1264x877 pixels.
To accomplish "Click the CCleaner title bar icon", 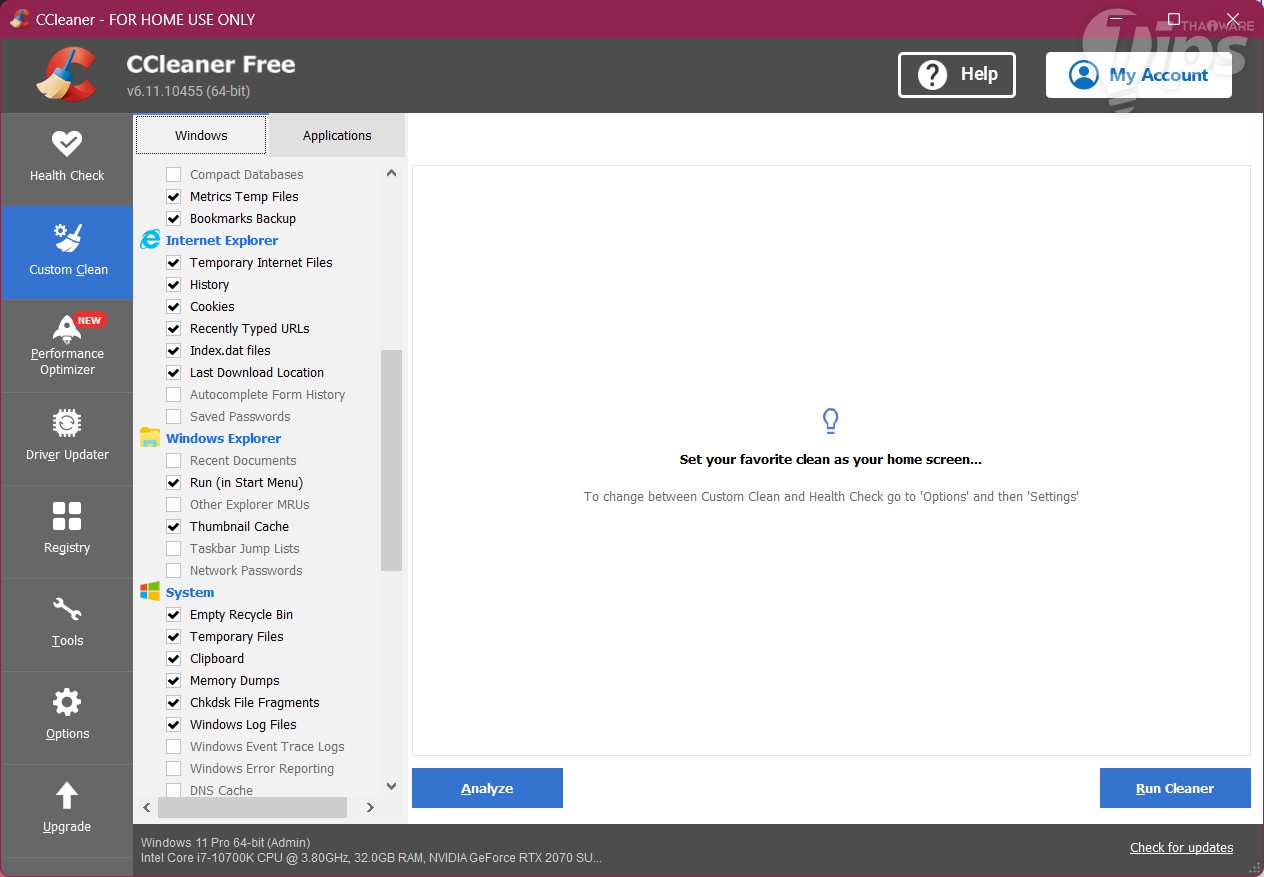I will (x=19, y=19).
